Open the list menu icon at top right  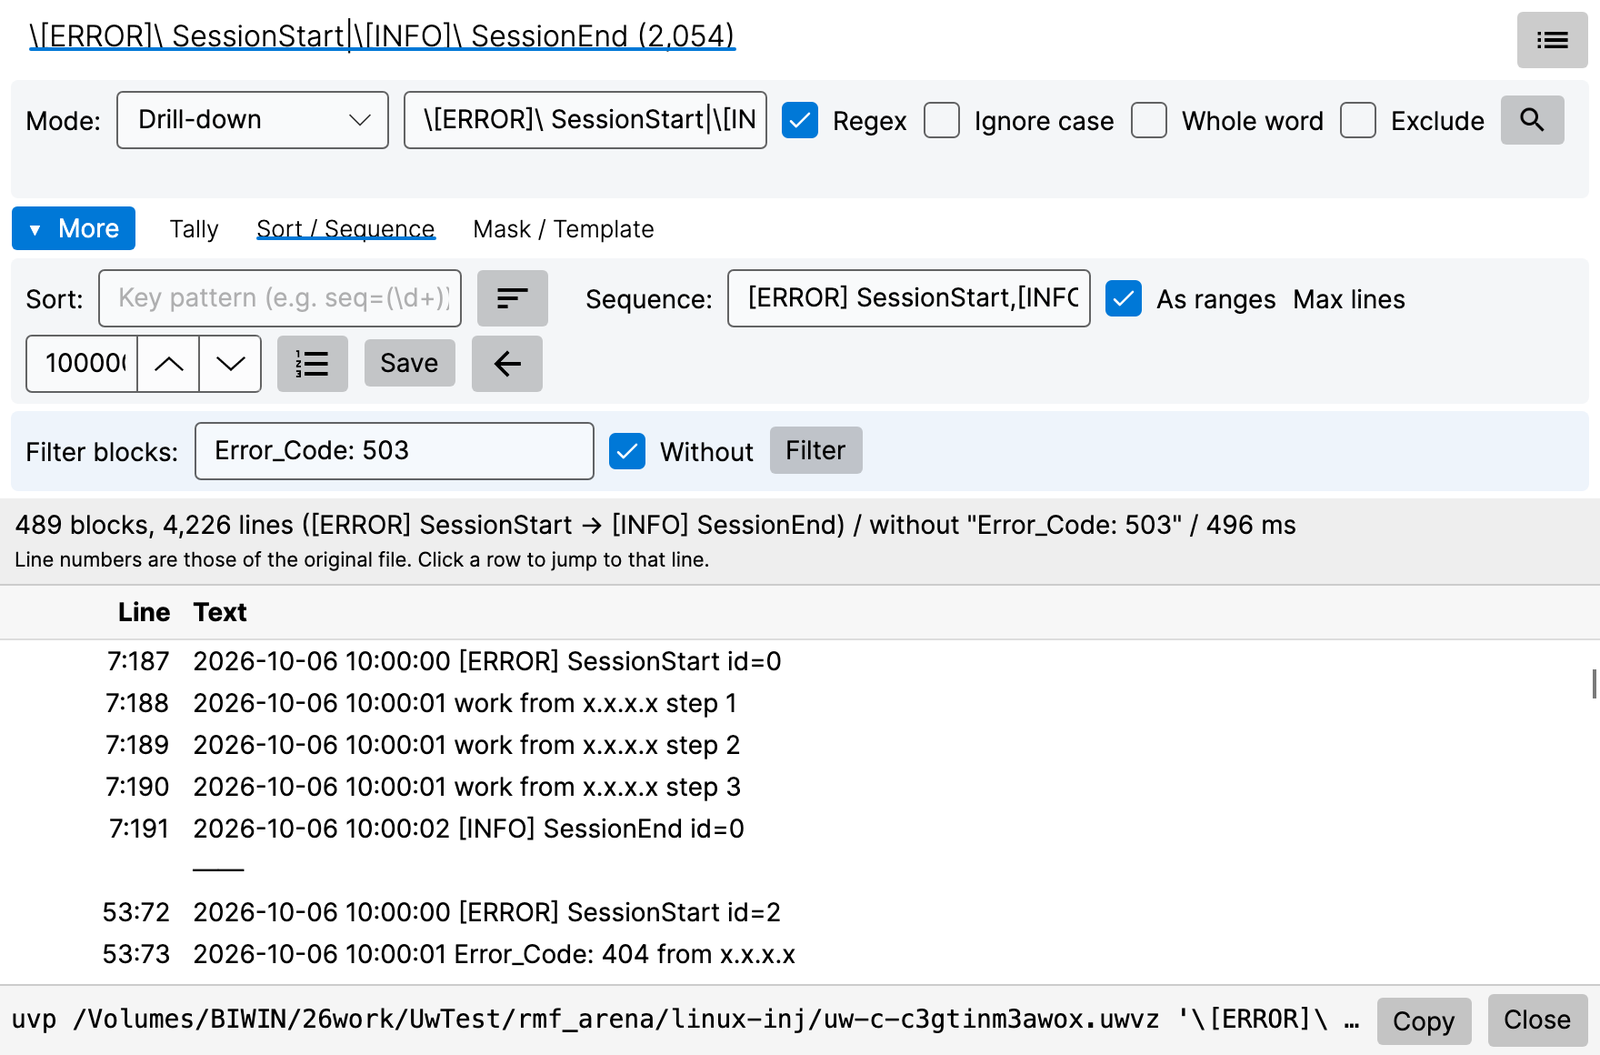pos(1551,40)
